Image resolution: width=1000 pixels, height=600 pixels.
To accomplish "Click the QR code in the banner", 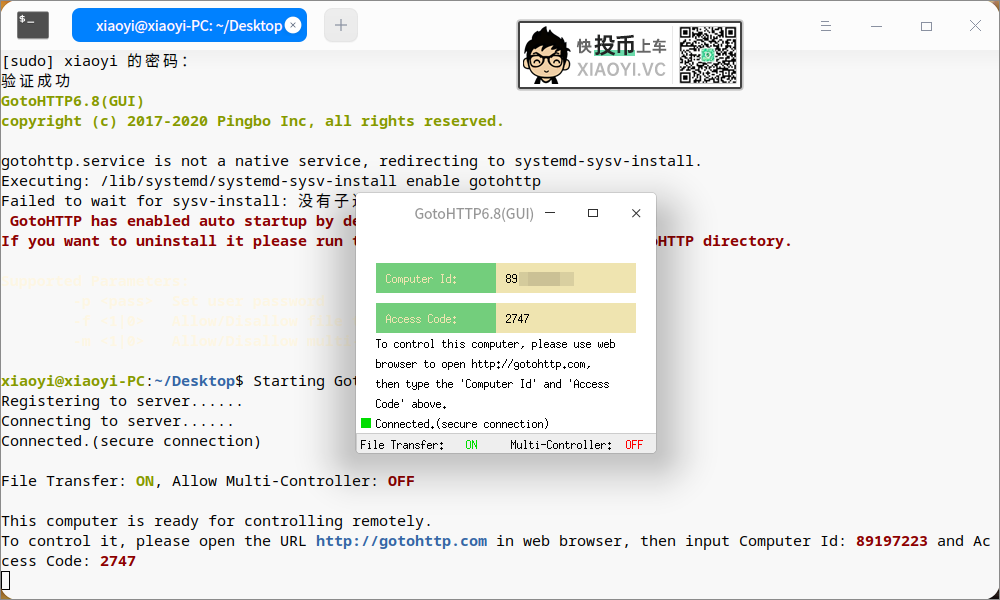I will click(707, 55).
